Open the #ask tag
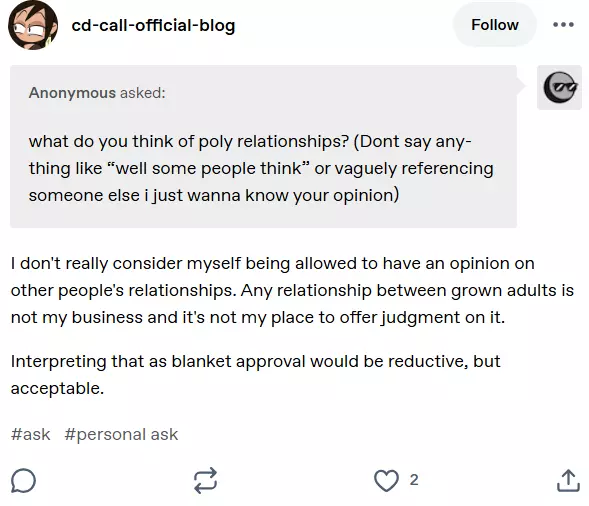Image resolution: width=589 pixels, height=506 pixels. (x=30, y=434)
